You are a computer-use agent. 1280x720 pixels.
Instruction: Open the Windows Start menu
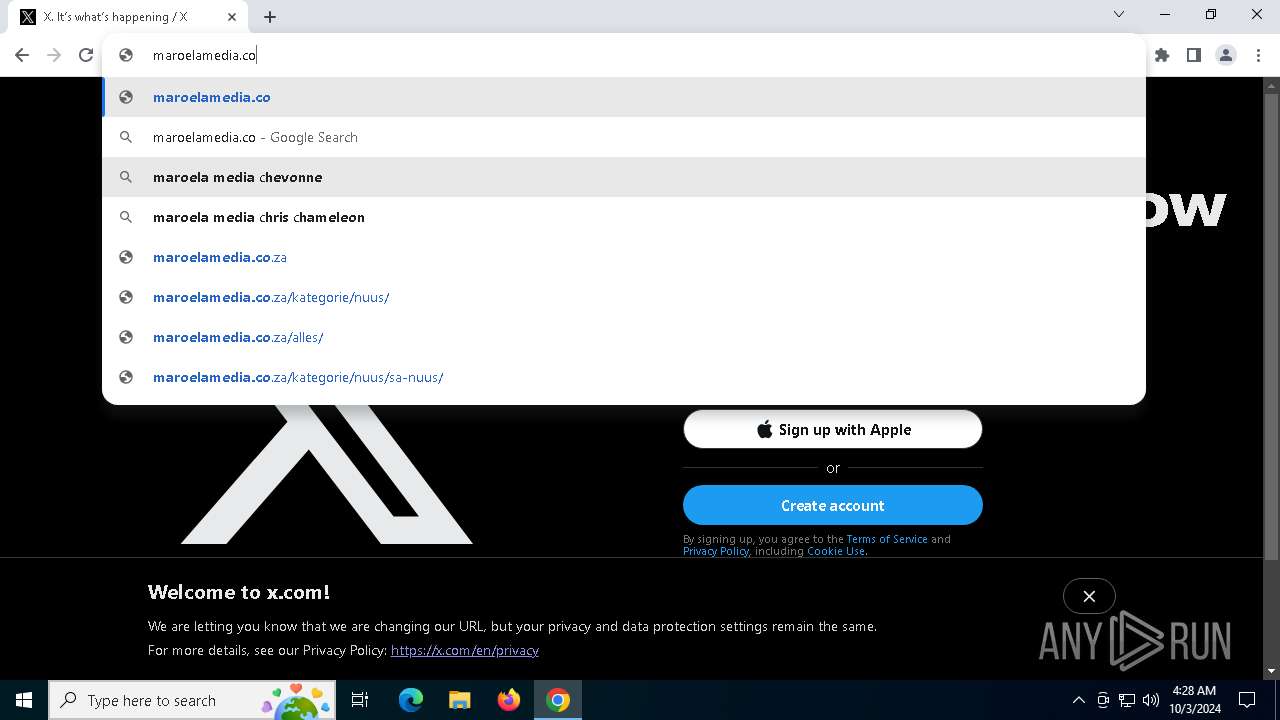click(x=24, y=700)
